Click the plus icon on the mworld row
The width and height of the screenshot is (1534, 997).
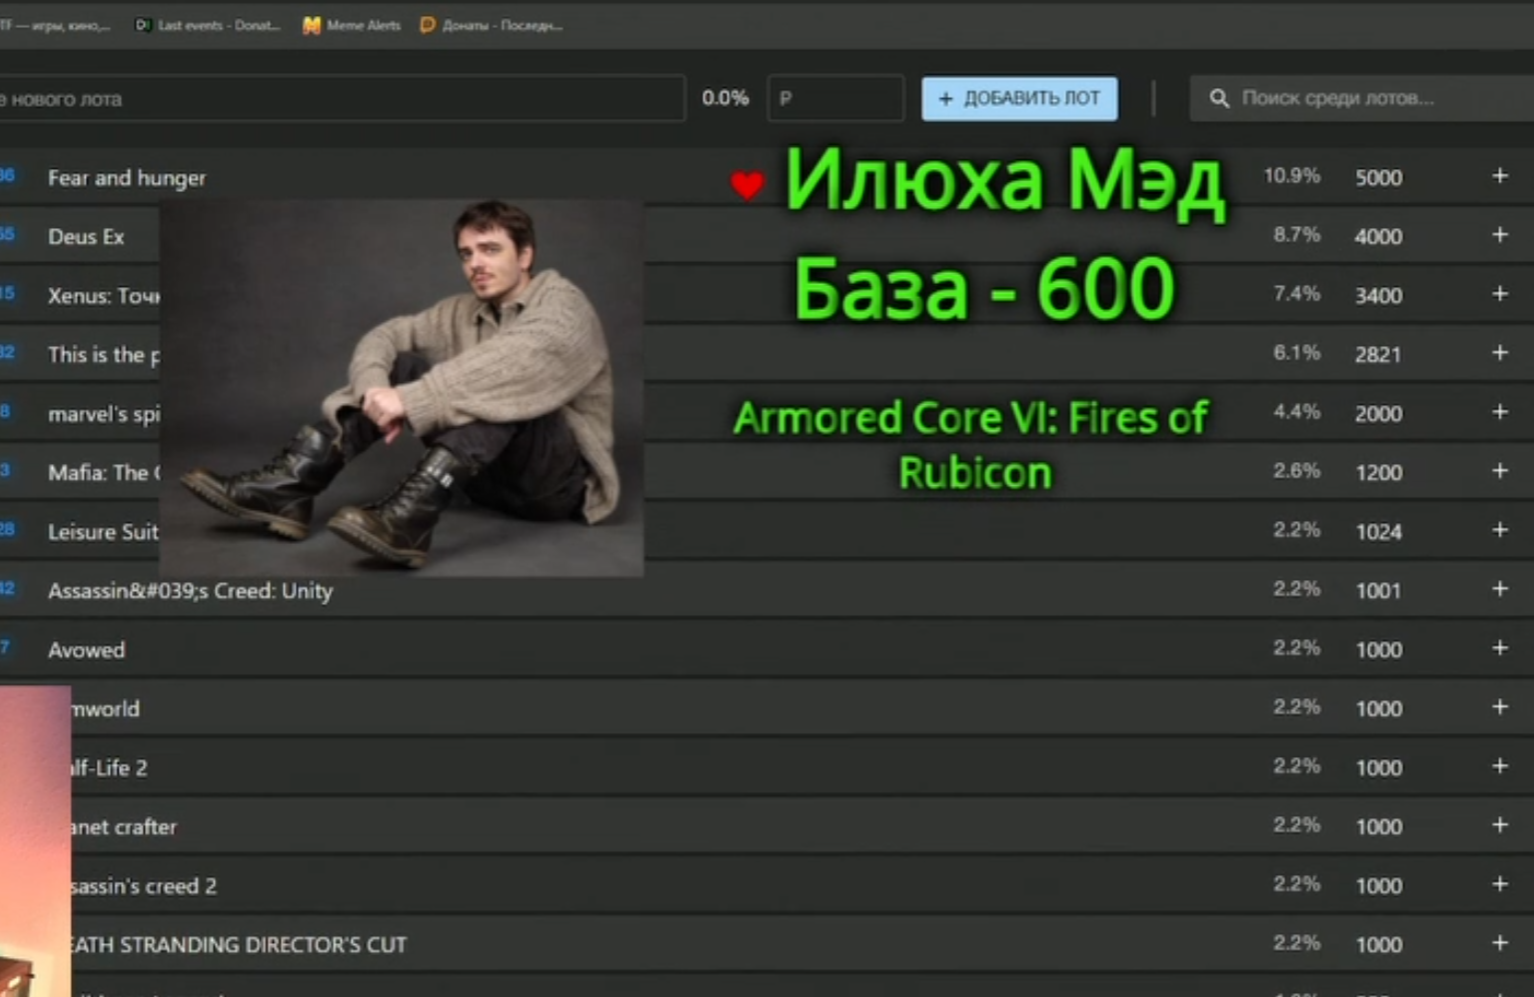(x=1500, y=707)
